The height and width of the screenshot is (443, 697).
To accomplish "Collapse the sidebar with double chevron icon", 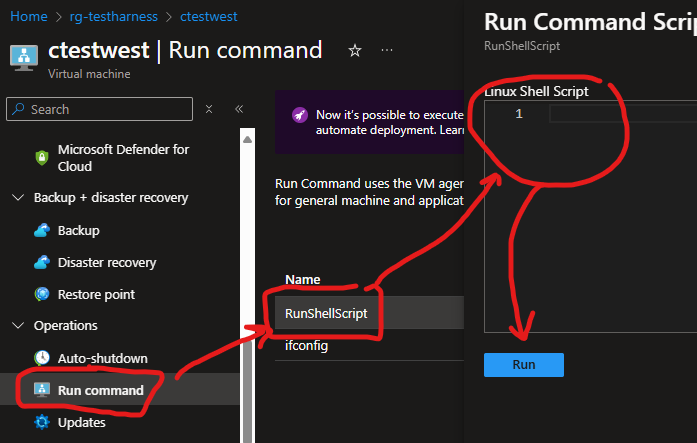I will tap(239, 109).
